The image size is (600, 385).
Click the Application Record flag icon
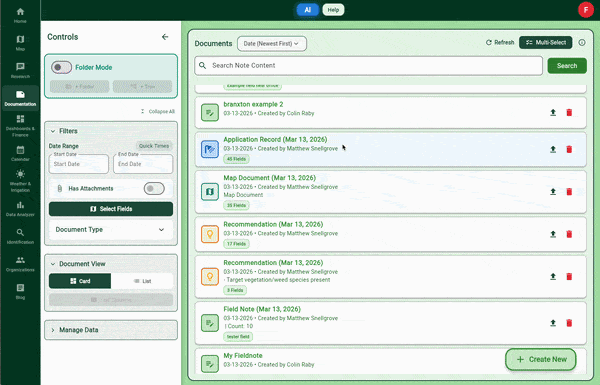210,149
